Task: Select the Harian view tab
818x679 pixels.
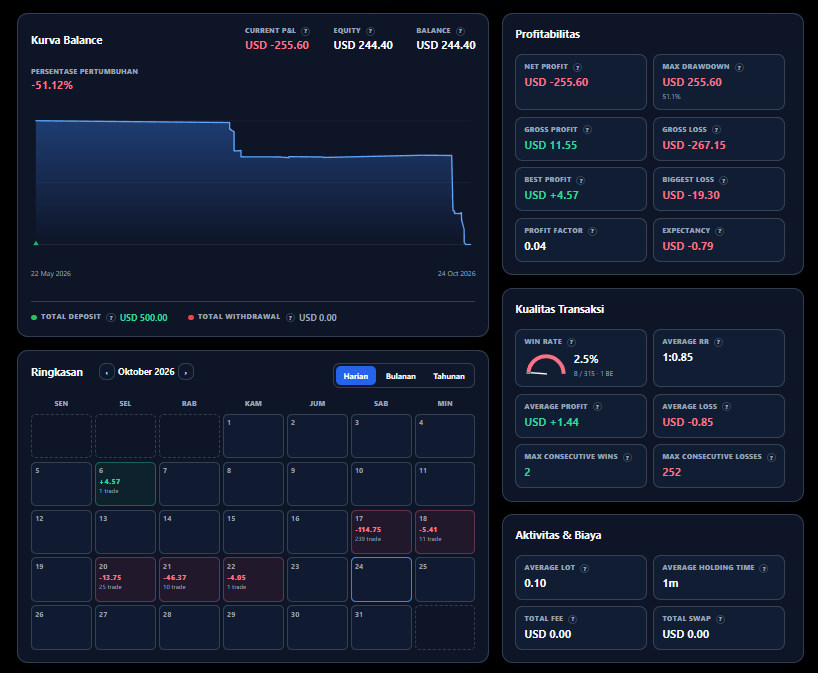Action: tap(356, 376)
